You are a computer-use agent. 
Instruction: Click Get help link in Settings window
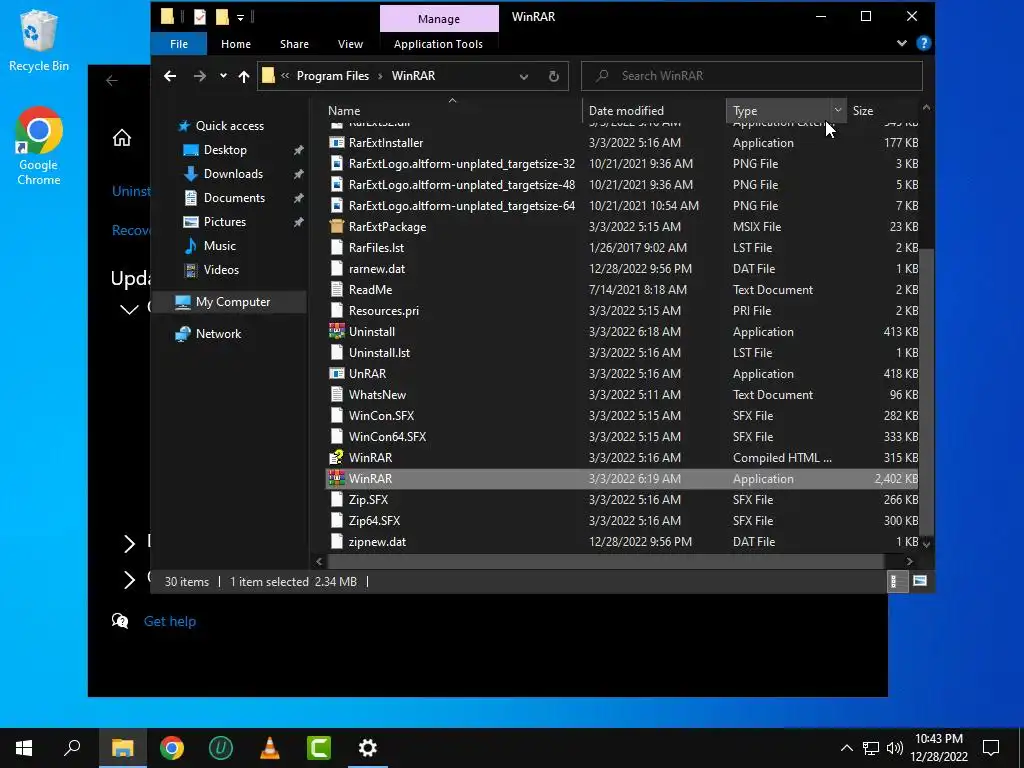coord(170,621)
